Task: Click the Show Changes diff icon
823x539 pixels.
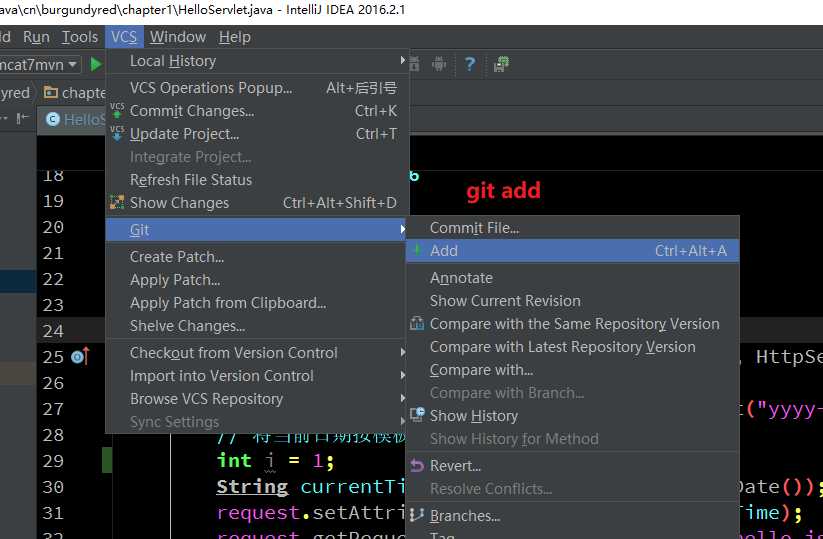Action: tap(117, 202)
